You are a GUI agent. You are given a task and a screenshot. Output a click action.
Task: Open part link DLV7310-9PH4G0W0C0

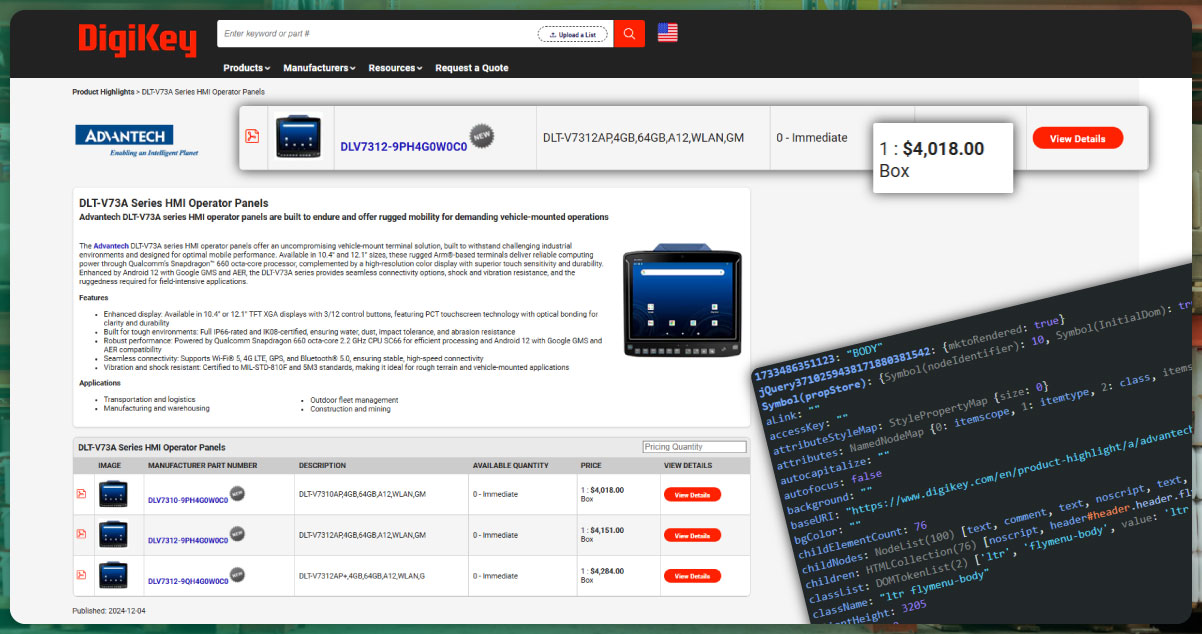188,500
